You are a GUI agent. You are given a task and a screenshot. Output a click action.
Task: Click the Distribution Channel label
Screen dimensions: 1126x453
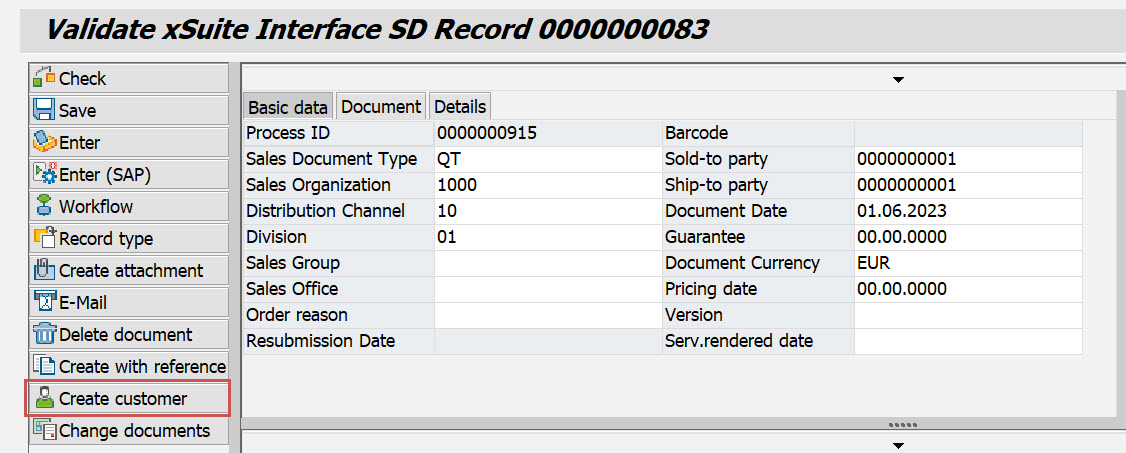pos(325,211)
